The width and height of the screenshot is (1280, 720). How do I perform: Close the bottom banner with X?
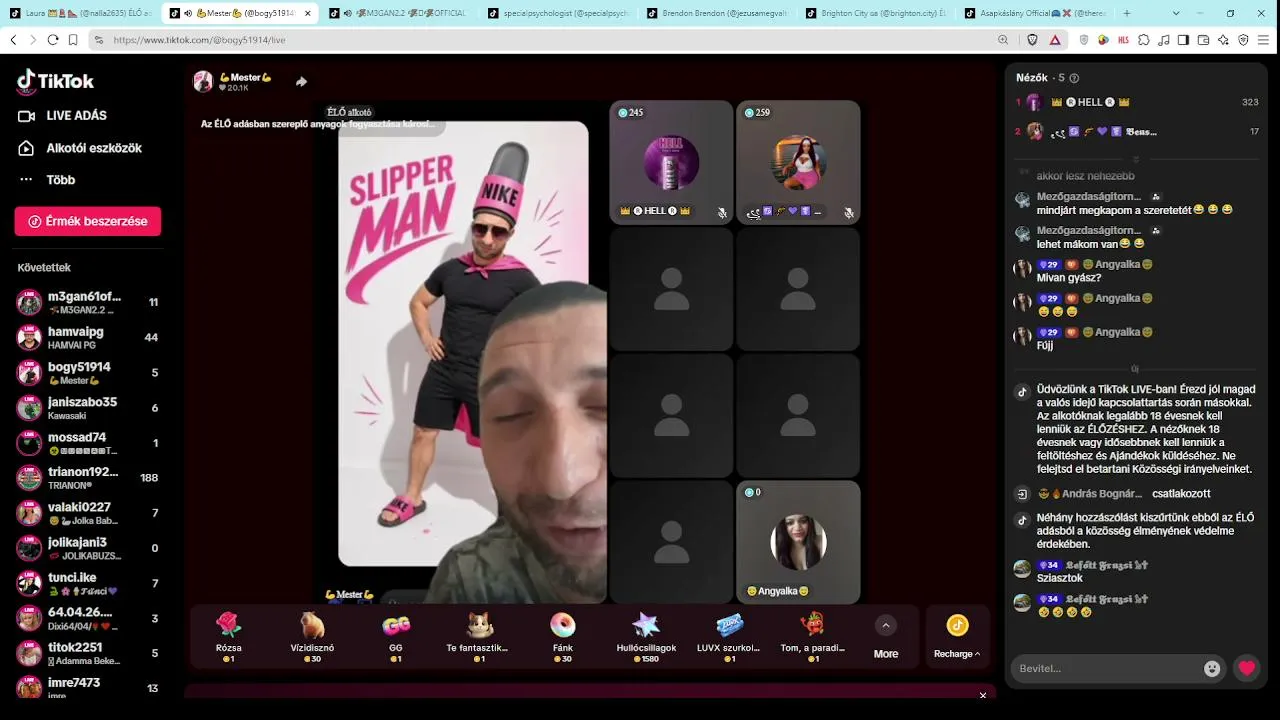tap(983, 696)
